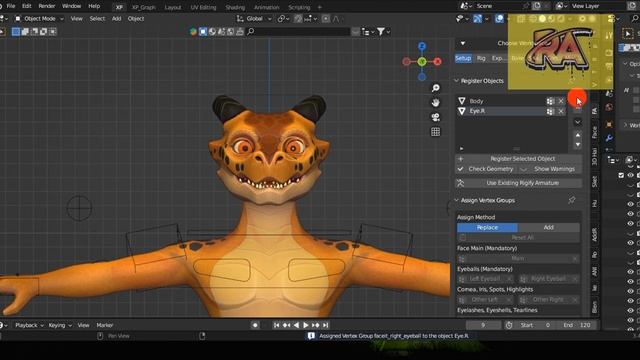This screenshot has height=360, width=640.
Task: Select the Replace assign method
Action: pos(487,227)
